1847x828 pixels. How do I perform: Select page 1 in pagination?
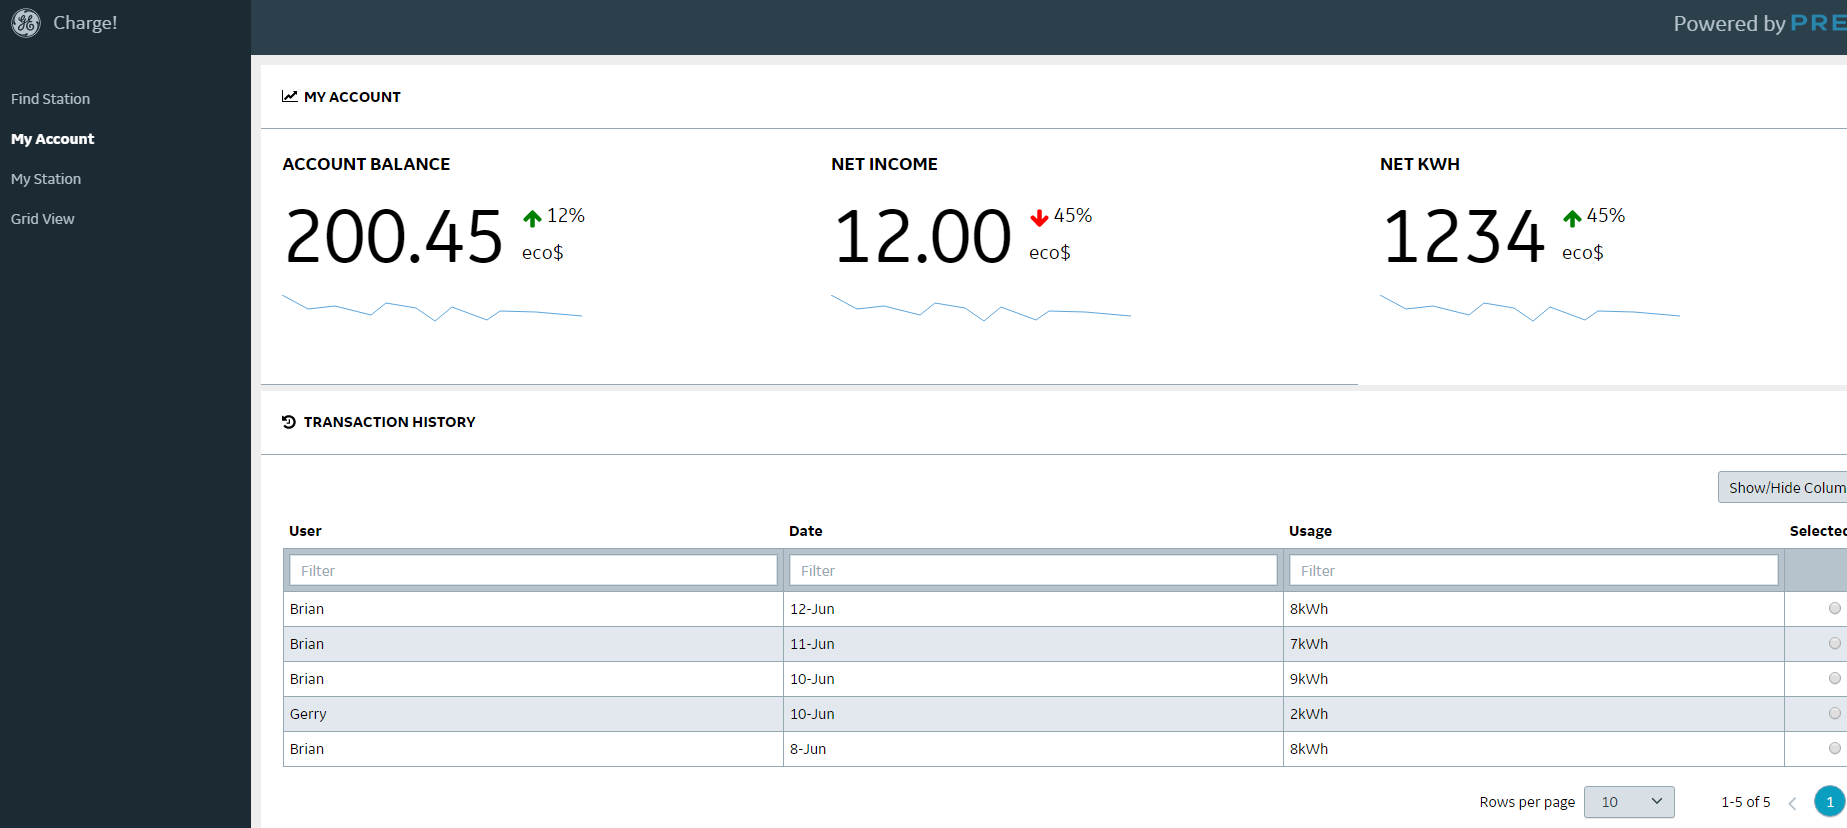point(1830,802)
